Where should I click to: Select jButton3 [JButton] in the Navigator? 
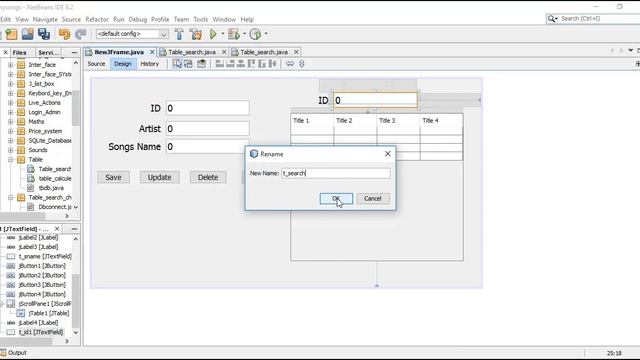(x=42, y=285)
